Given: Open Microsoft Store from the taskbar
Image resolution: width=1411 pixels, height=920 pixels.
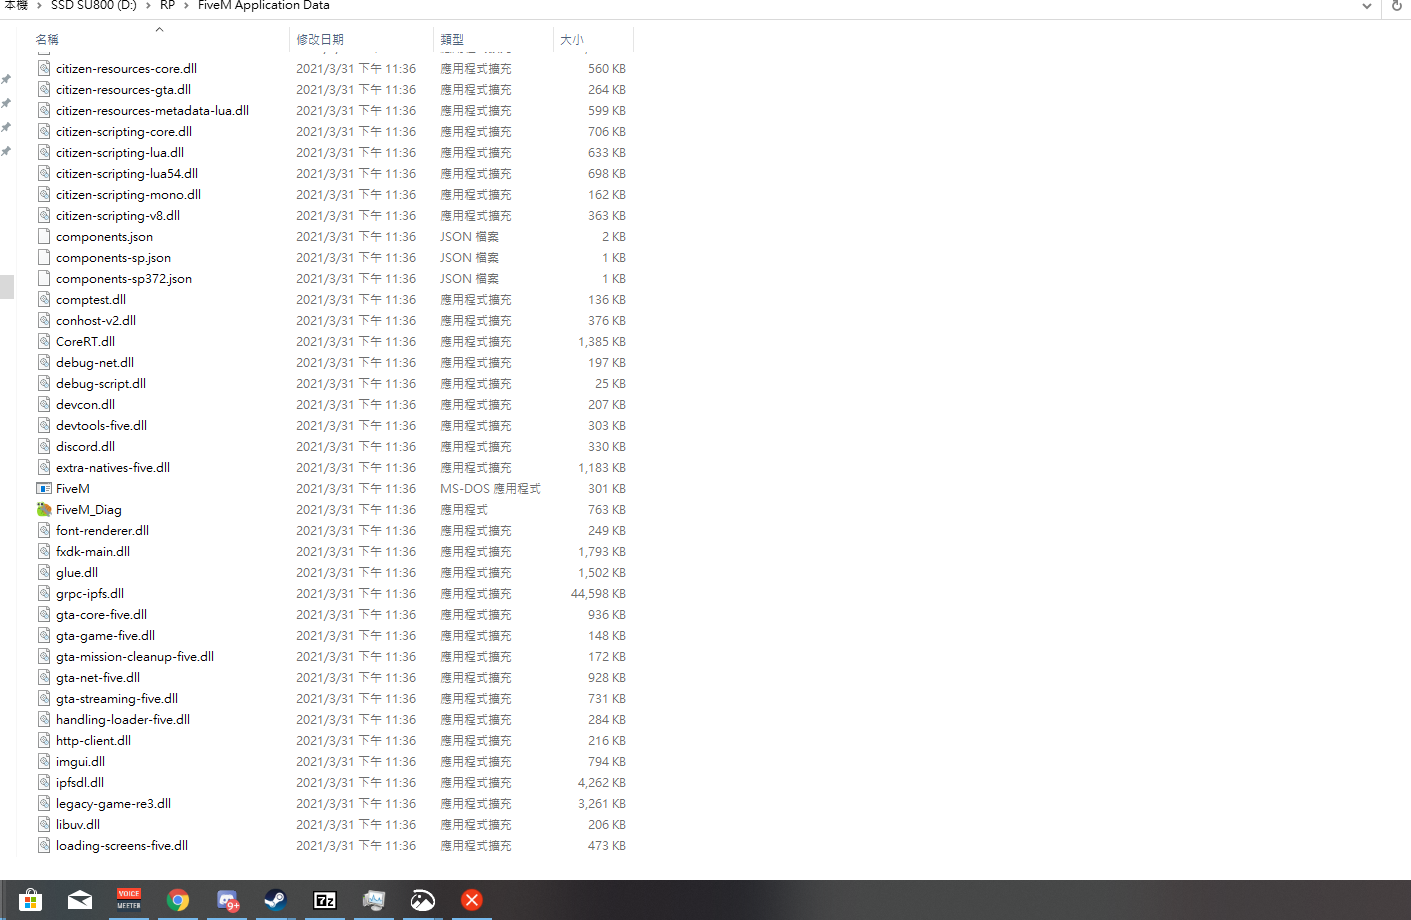Looking at the screenshot, I should click(x=31, y=900).
